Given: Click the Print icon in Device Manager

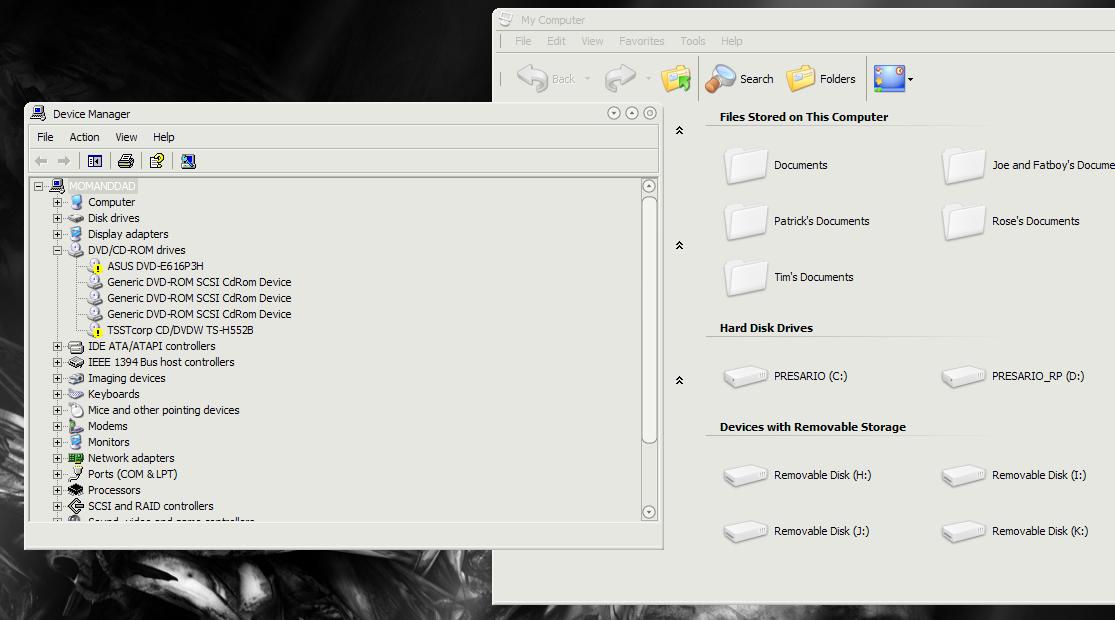Looking at the screenshot, I should [126, 161].
